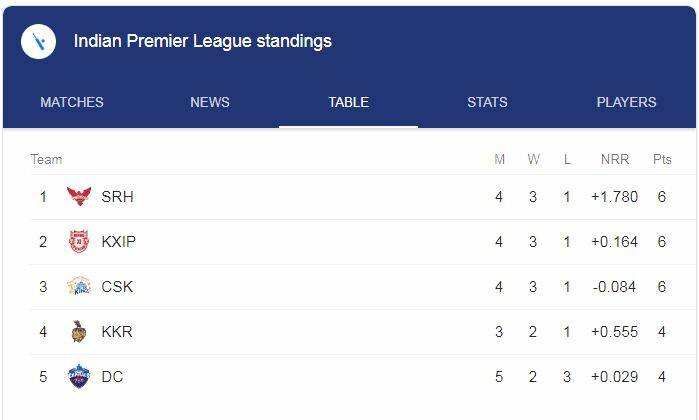Select the CSK team name
The image size is (699, 420).
117,287
